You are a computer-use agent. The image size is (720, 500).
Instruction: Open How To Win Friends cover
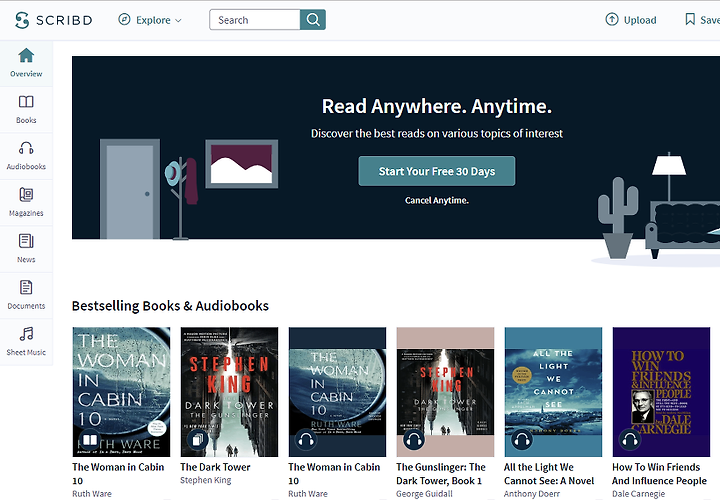[x=661, y=392]
